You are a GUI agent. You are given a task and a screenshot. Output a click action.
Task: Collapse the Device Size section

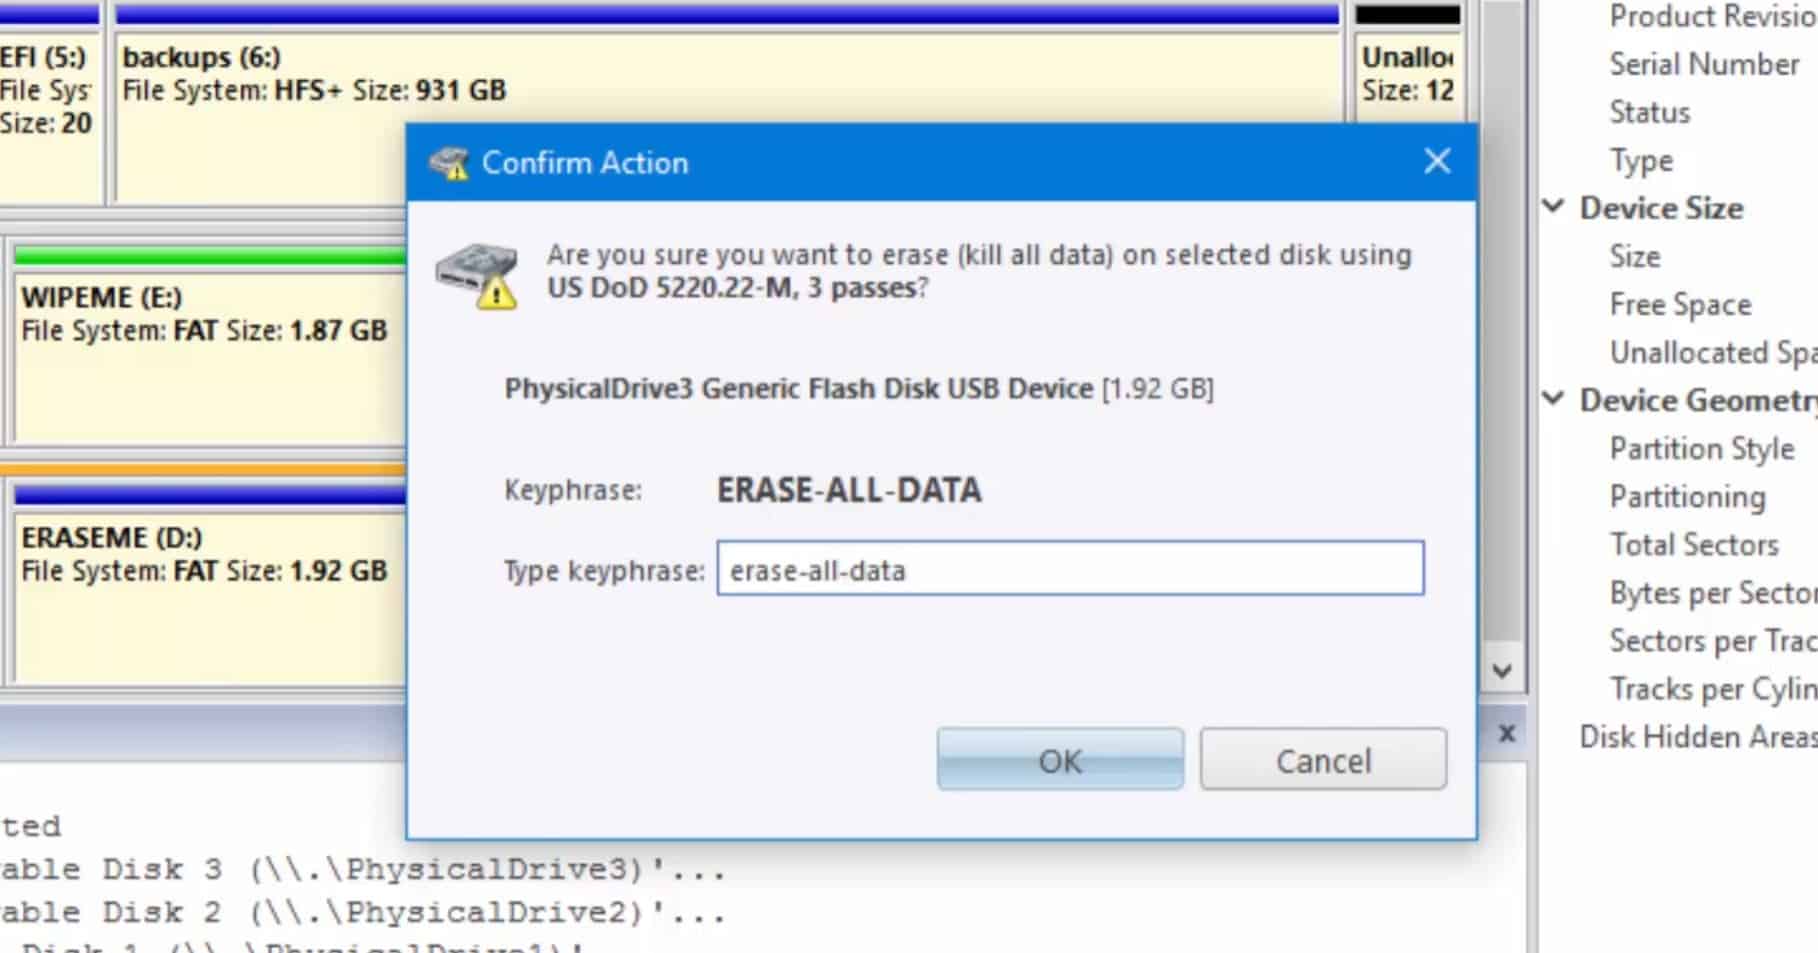click(1553, 207)
